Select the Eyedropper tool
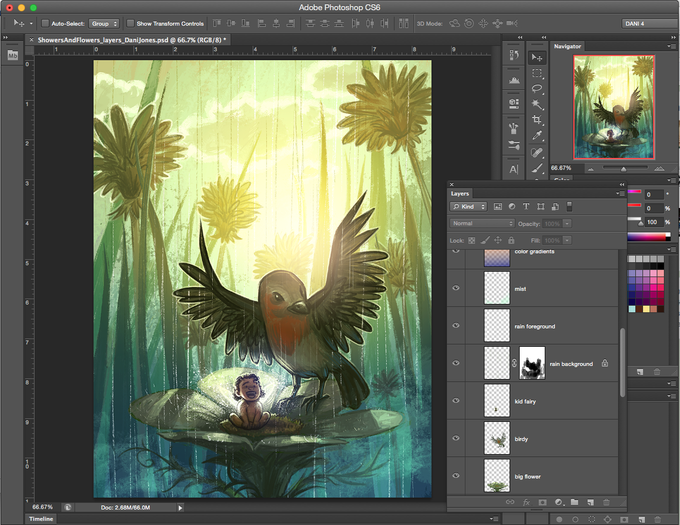 click(x=537, y=136)
